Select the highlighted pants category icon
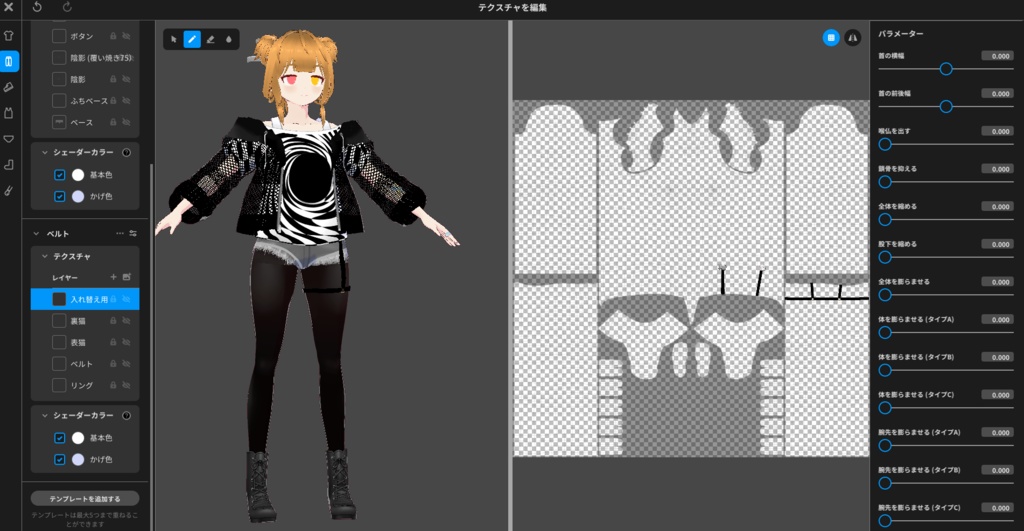The height and width of the screenshot is (531, 1024). point(8,61)
